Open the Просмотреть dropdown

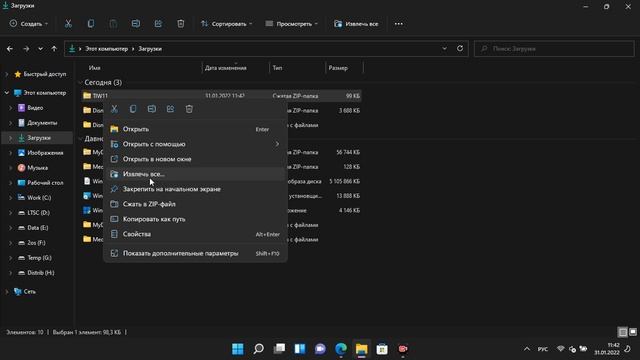coord(291,24)
